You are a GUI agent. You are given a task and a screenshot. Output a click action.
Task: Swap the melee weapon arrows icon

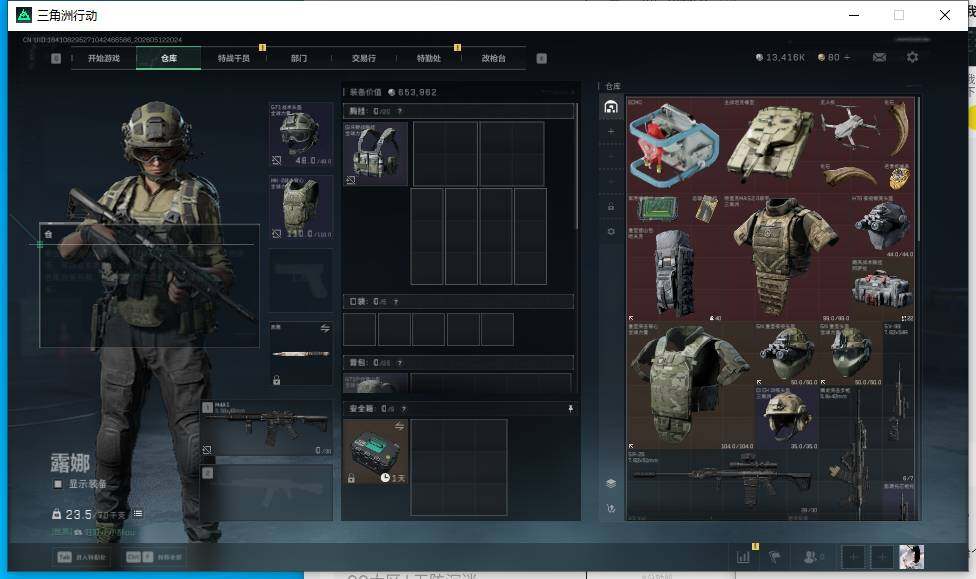pyautogui.click(x=325, y=328)
